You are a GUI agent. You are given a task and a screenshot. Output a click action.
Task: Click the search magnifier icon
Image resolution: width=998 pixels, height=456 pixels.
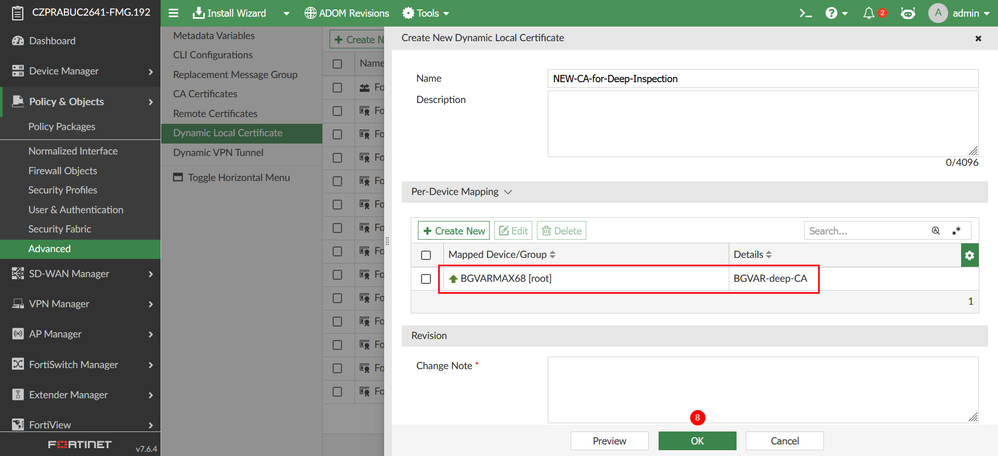tap(936, 231)
